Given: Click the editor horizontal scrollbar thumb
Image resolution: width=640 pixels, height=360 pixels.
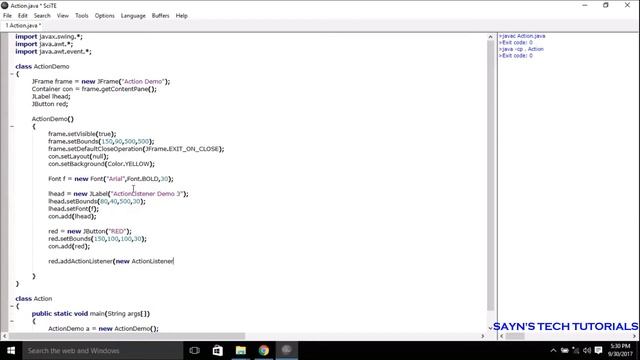Looking at the screenshot, I should coord(127,336).
